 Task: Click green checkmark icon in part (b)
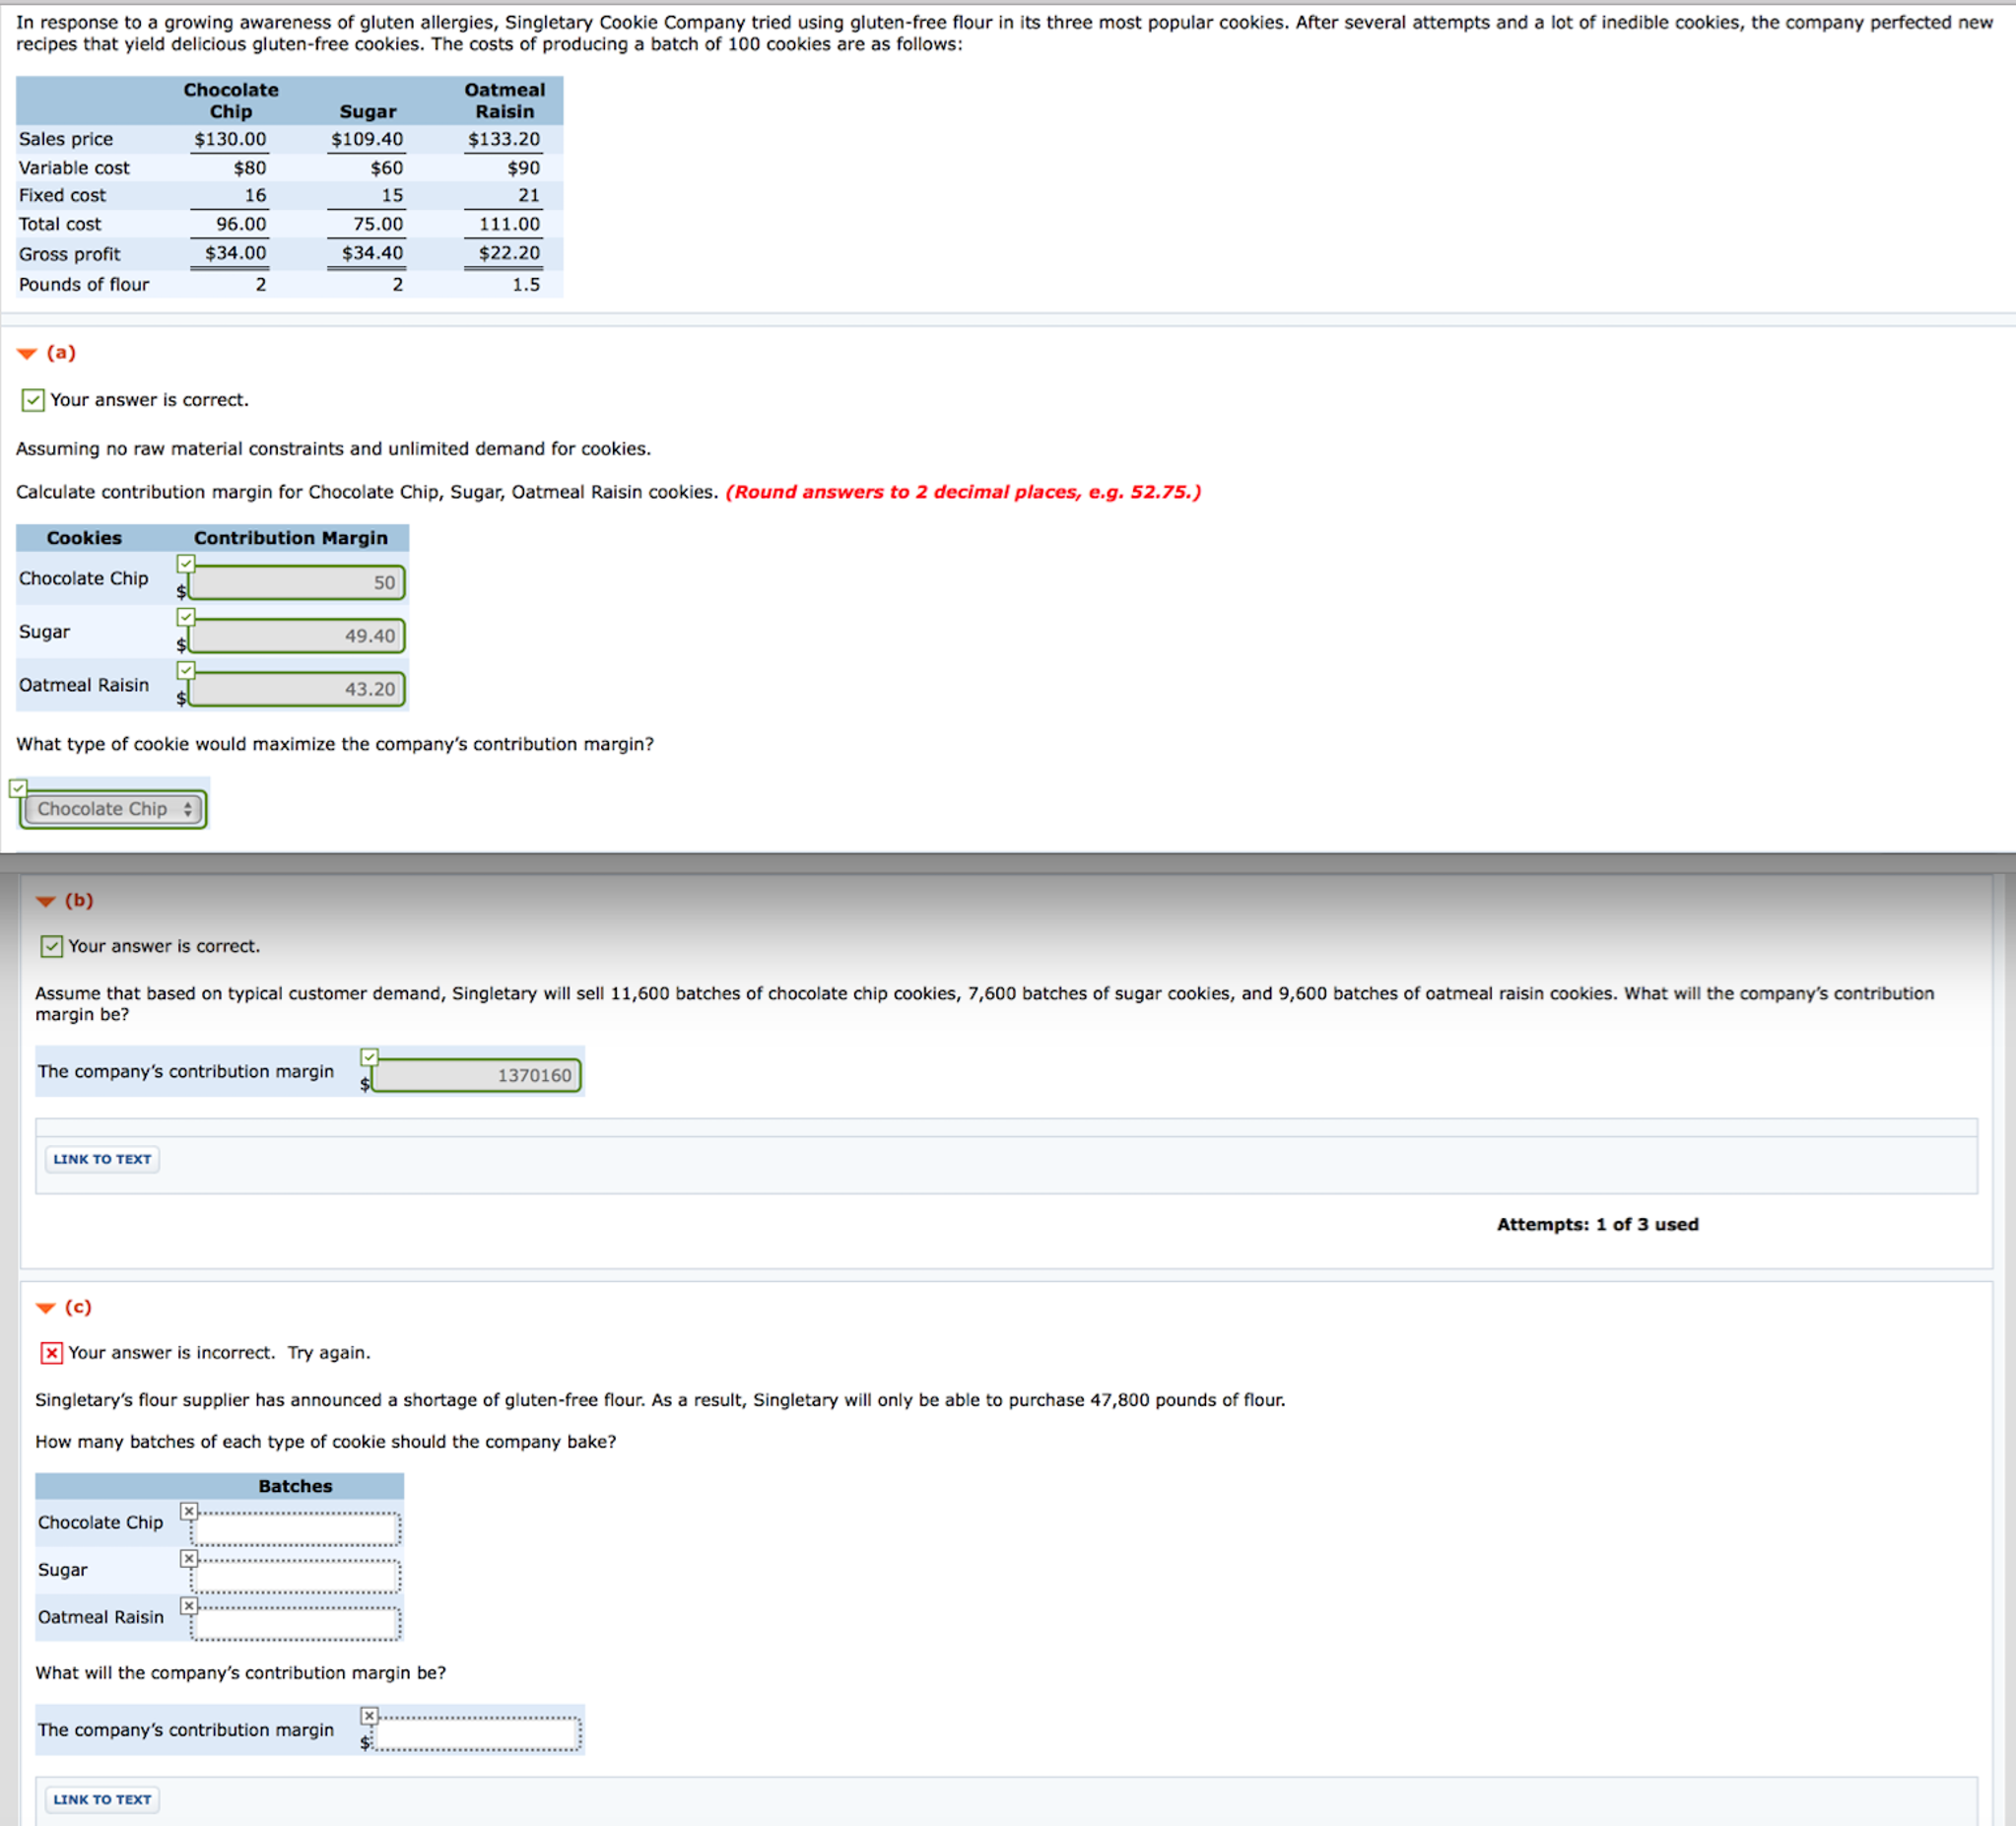pyautogui.click(x=51, y=946)
